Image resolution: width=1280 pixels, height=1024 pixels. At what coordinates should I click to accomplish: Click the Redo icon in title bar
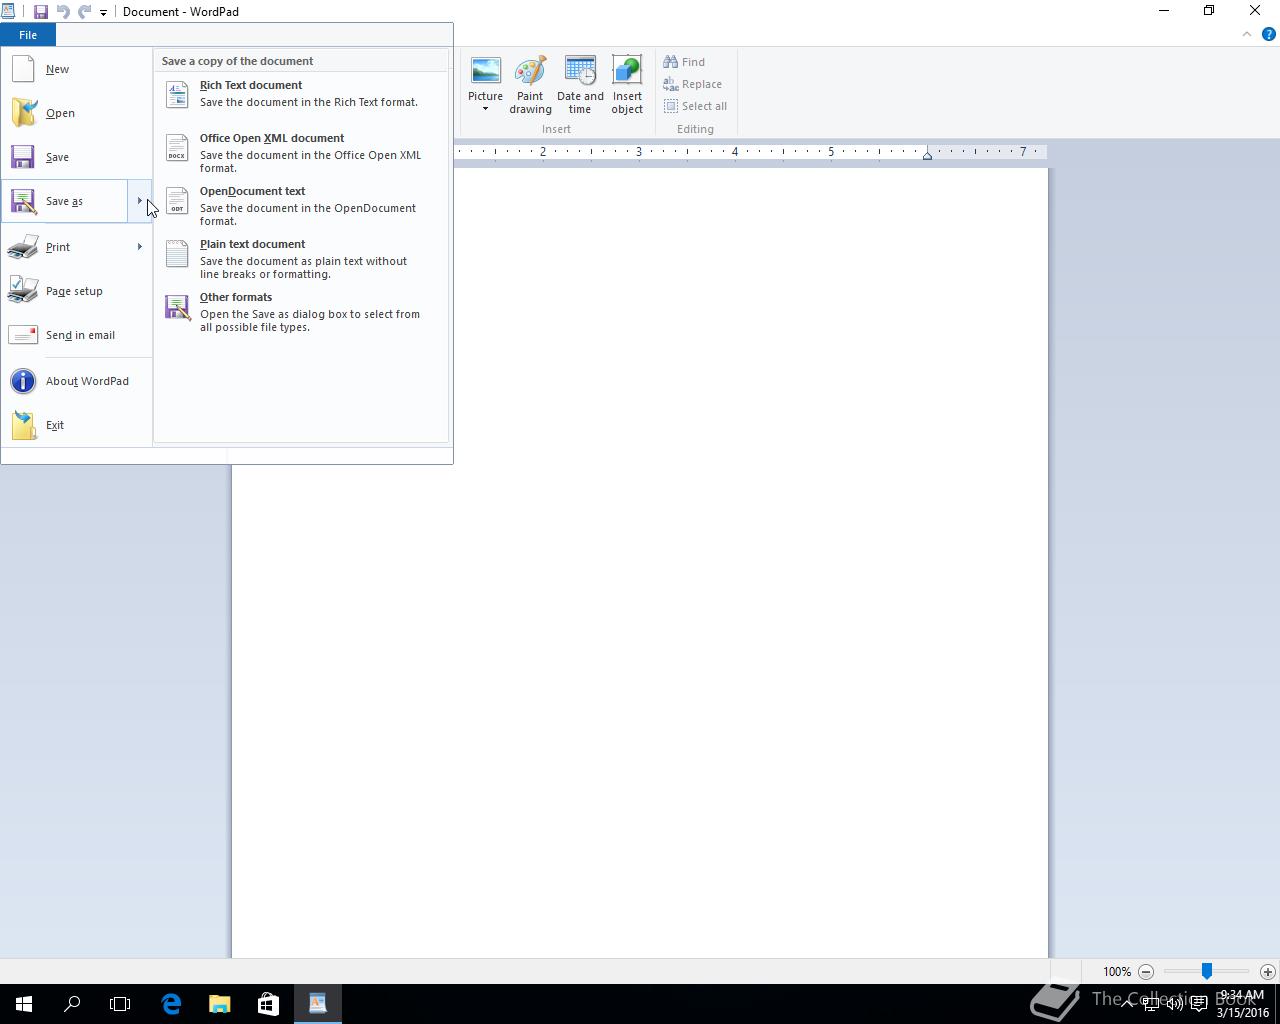[84, 12]
